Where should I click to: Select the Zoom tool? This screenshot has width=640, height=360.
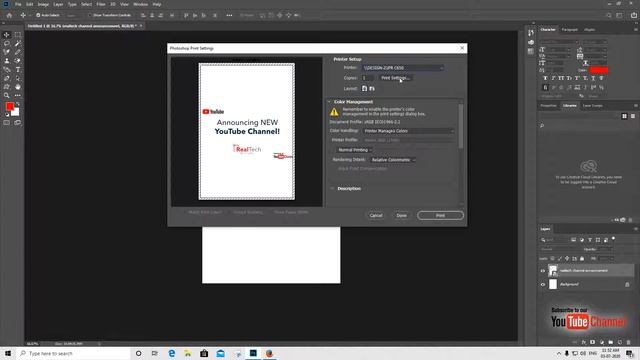pyautogui.click(x=7, y=95)
